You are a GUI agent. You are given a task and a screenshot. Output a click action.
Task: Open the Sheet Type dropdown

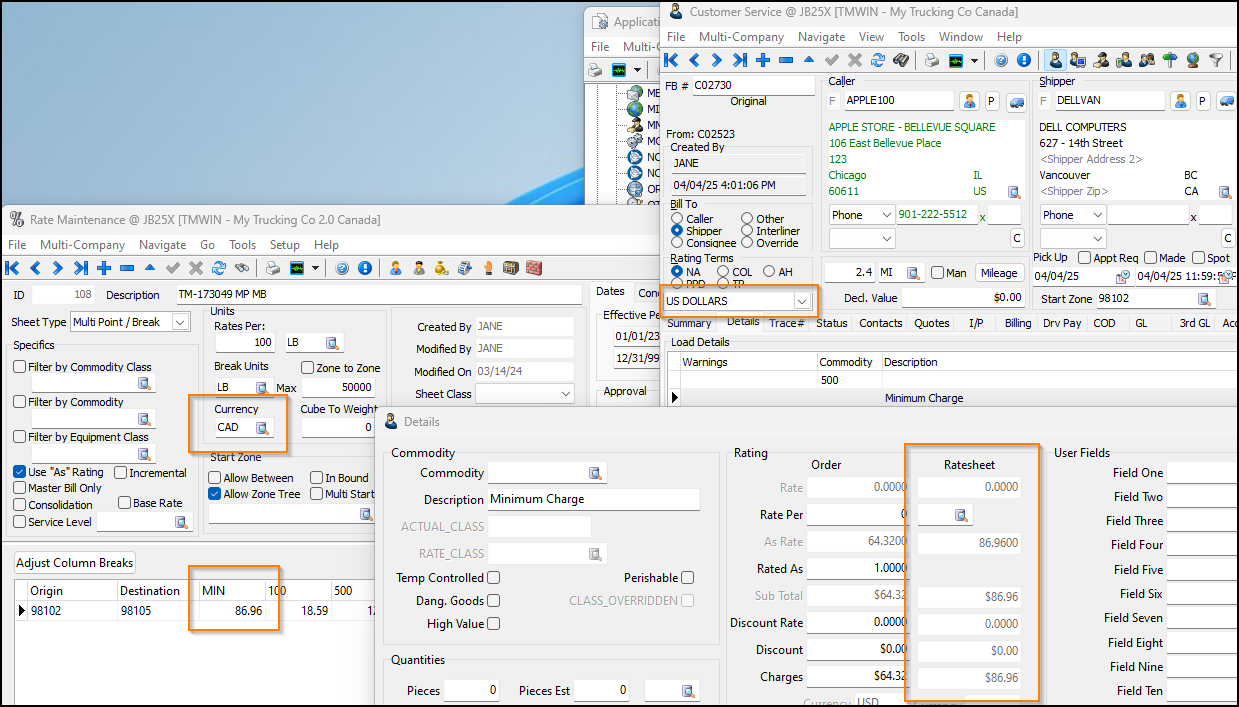[180, 322]
